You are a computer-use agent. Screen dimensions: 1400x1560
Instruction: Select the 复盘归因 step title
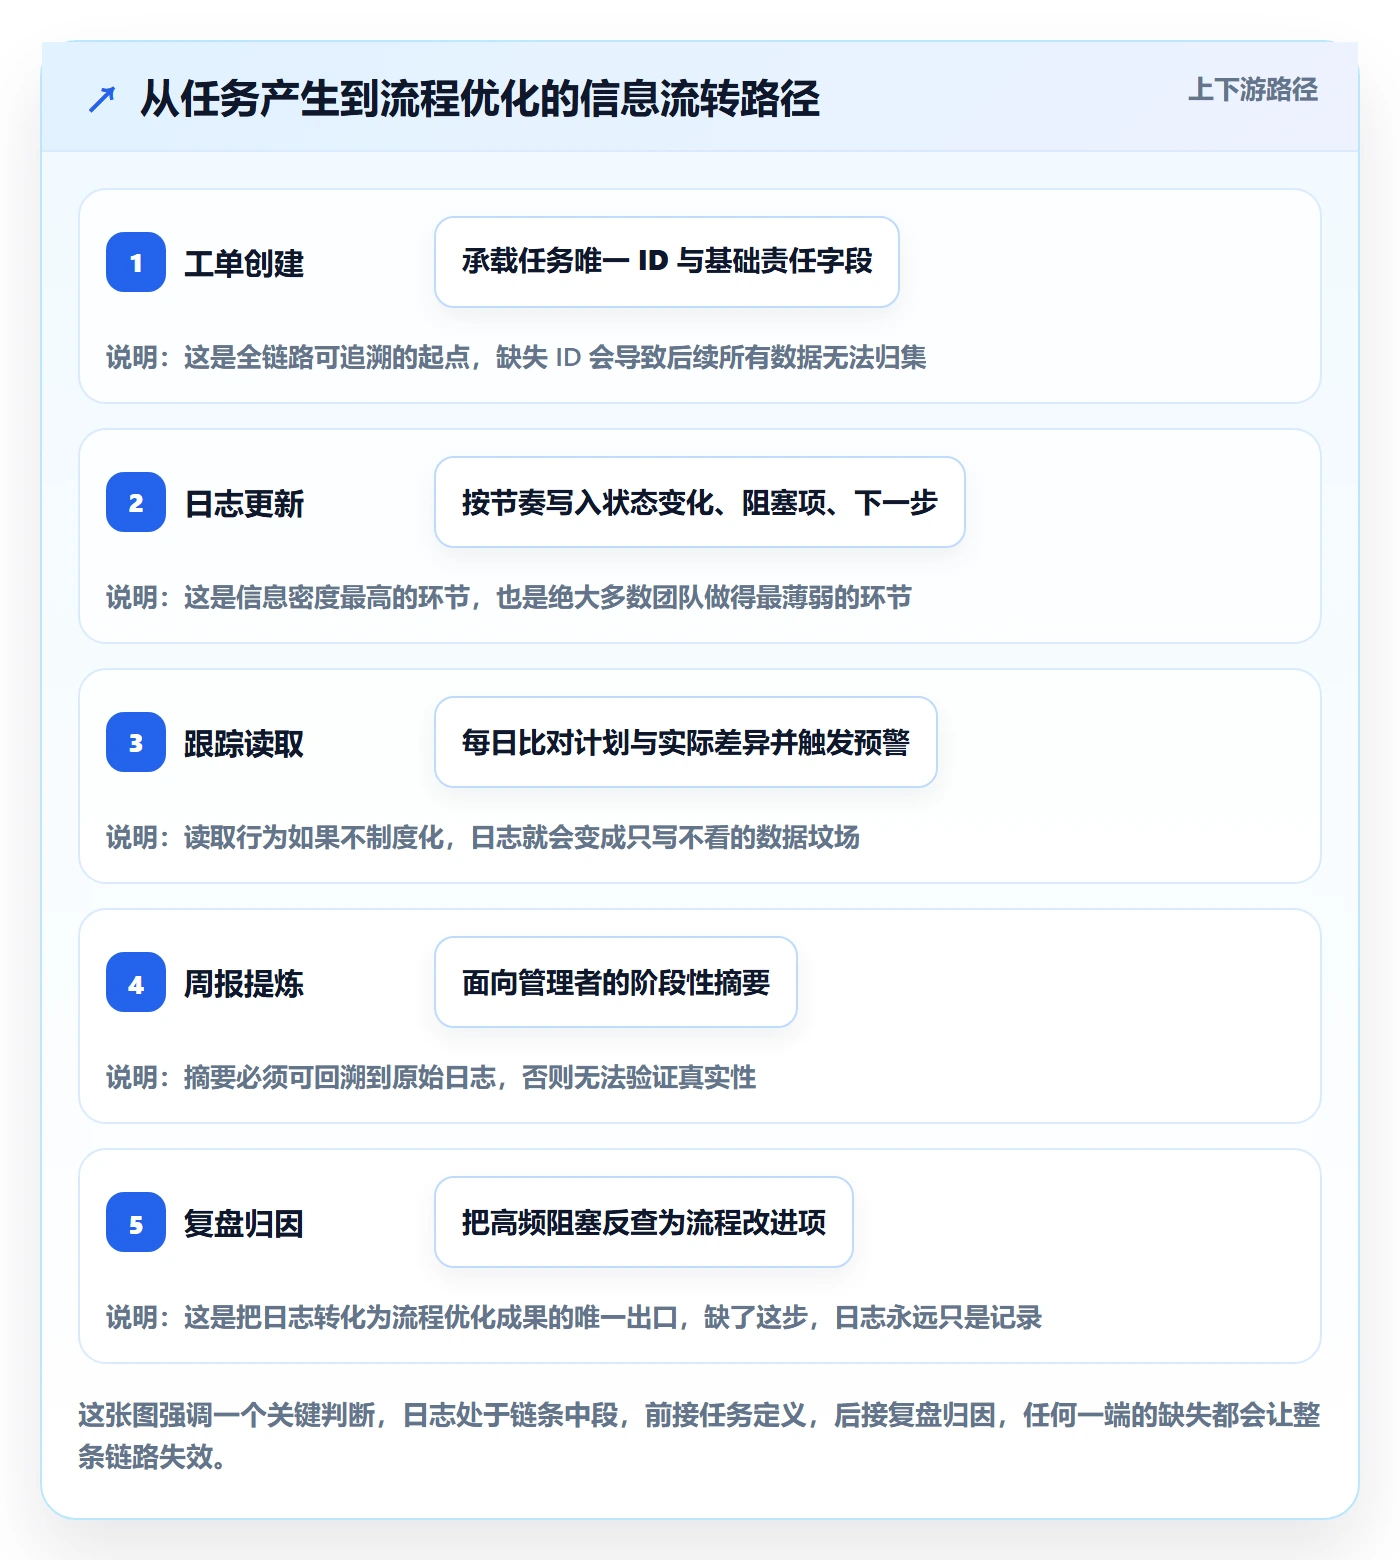244,1223
